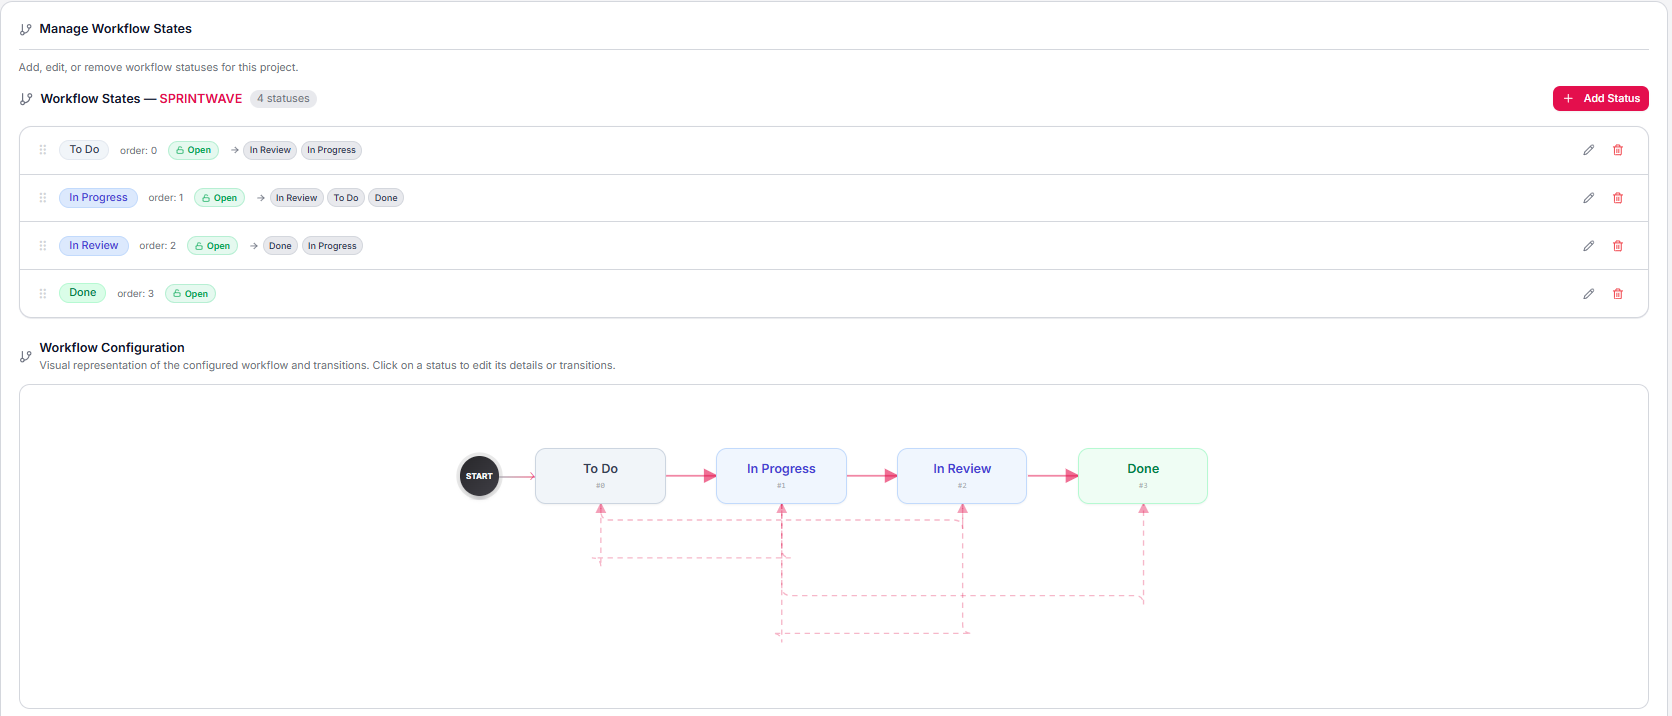Image resolution: width=1672 pixels, height=716 pixels.
Task: Grab the drag handle of In Progress row
Action: click(x=43, y=198)
